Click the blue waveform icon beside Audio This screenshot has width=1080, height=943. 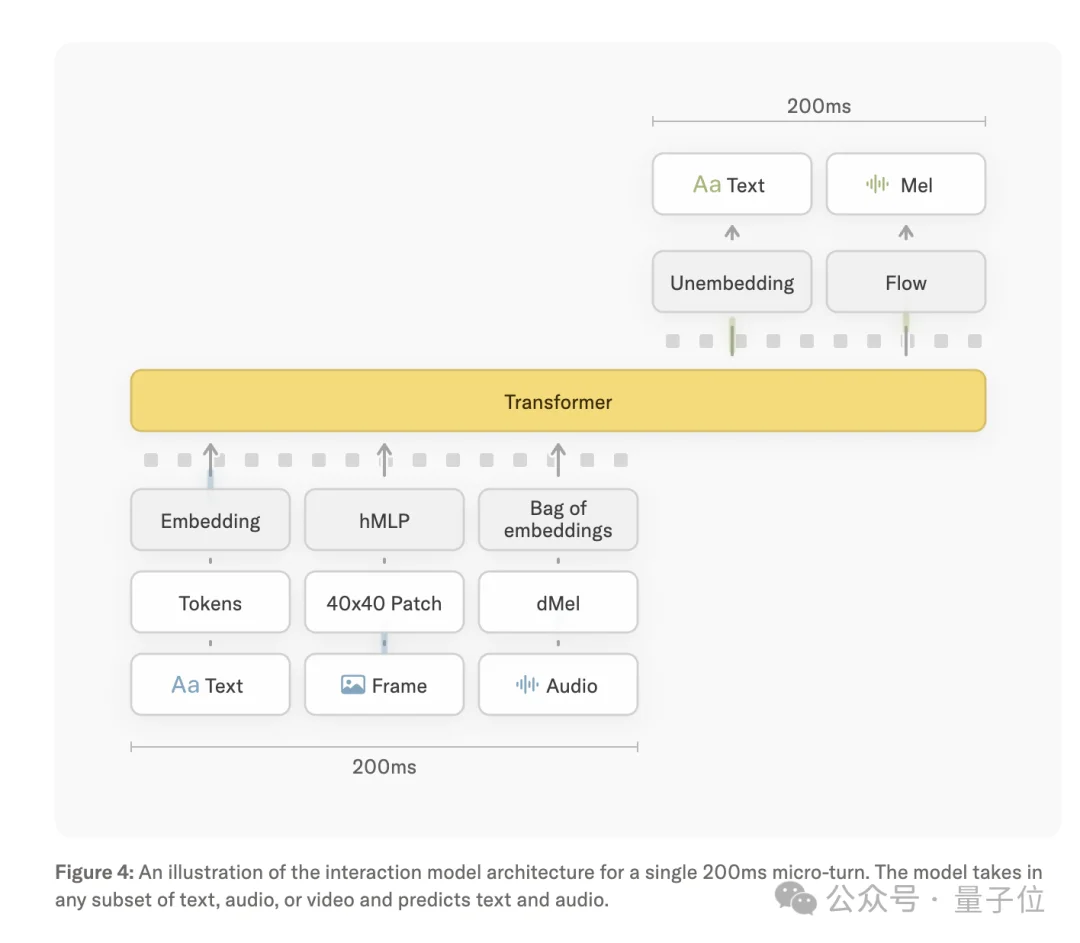pyautogui.click(x=527, y=685)
